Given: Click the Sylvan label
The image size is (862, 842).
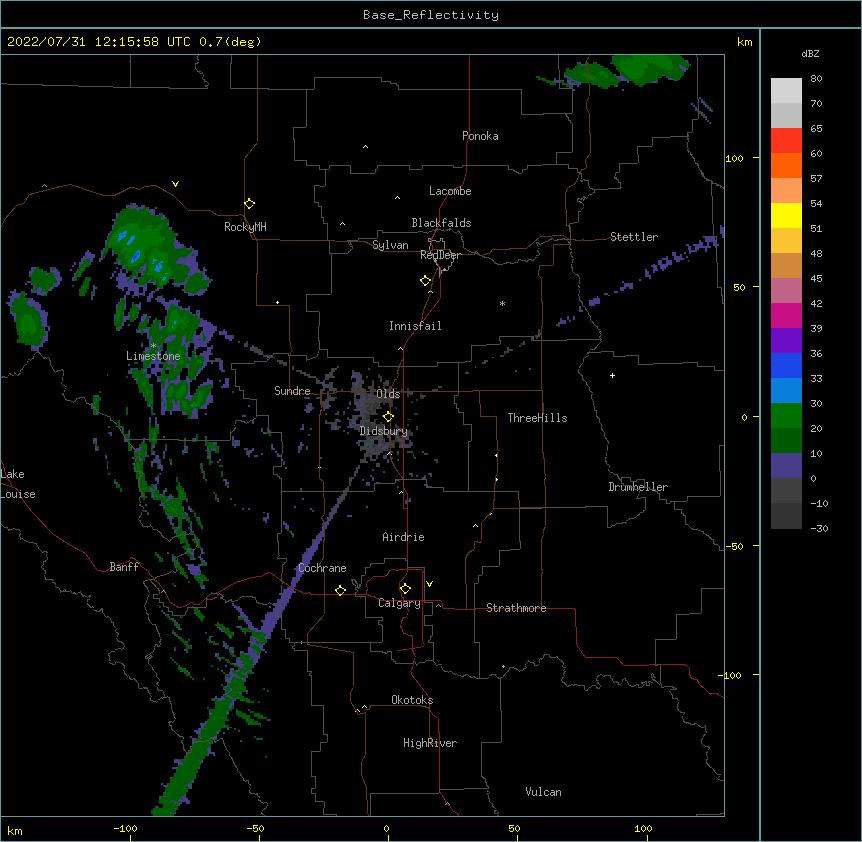Looking at the screenshot, I should point(390,245).
